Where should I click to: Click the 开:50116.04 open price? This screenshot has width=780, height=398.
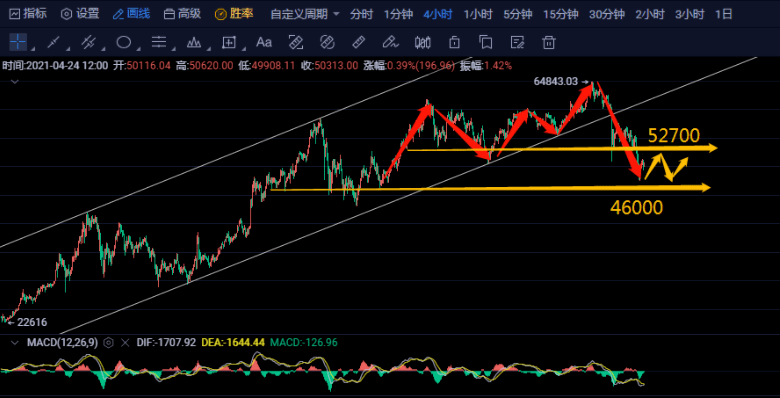pos(142,65)
